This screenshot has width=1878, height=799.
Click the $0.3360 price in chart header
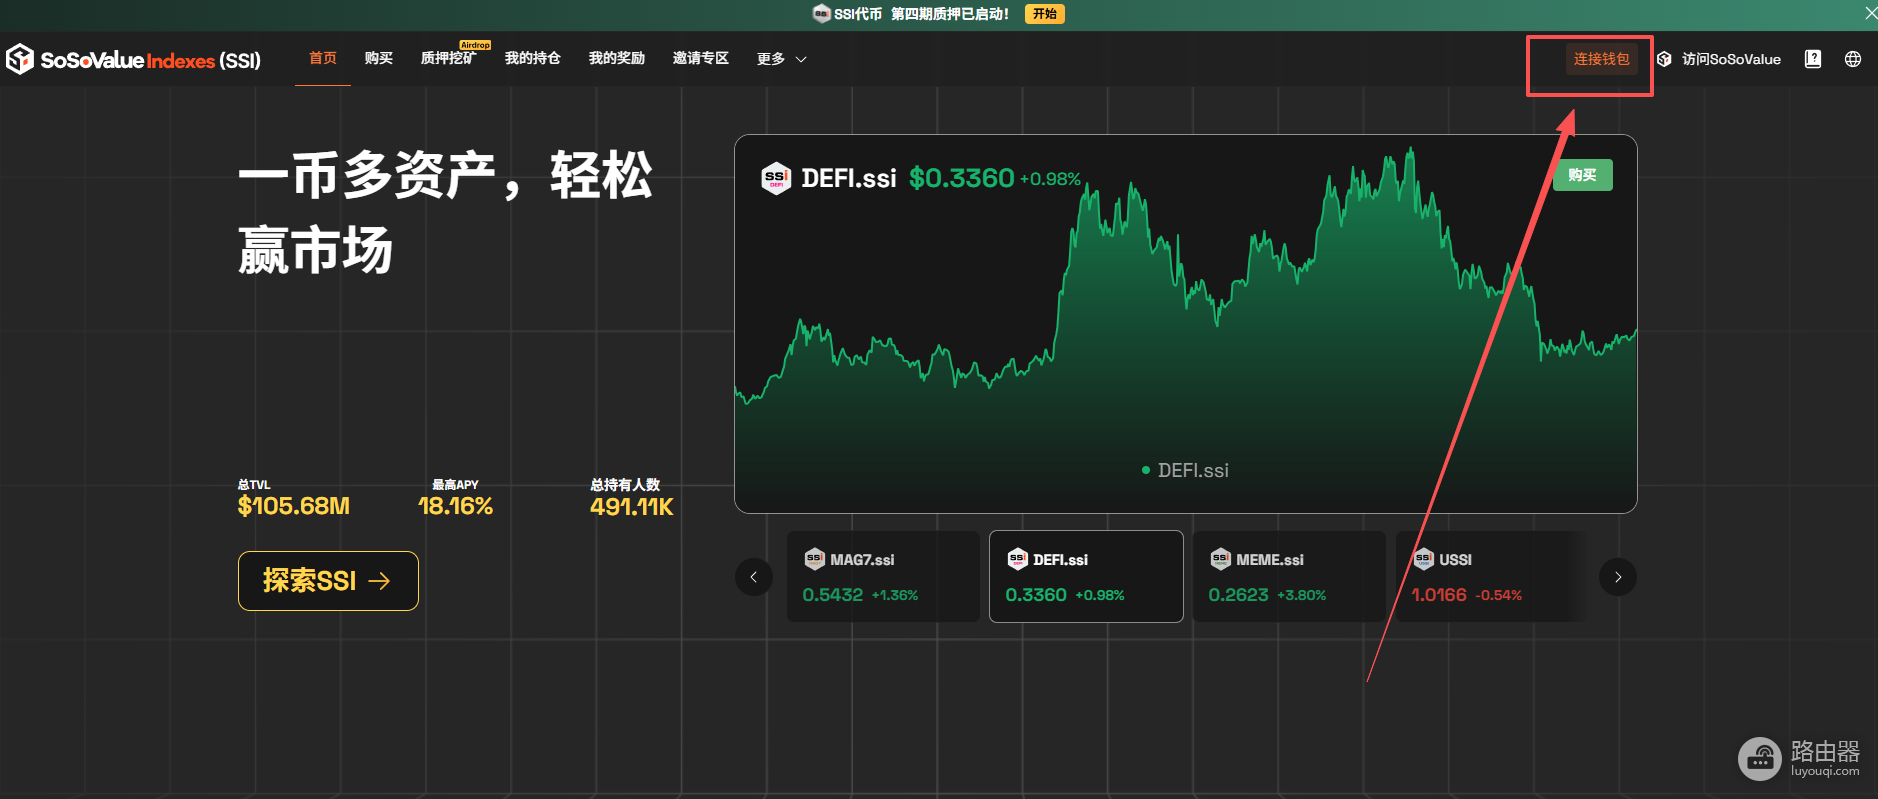[961, 178]
